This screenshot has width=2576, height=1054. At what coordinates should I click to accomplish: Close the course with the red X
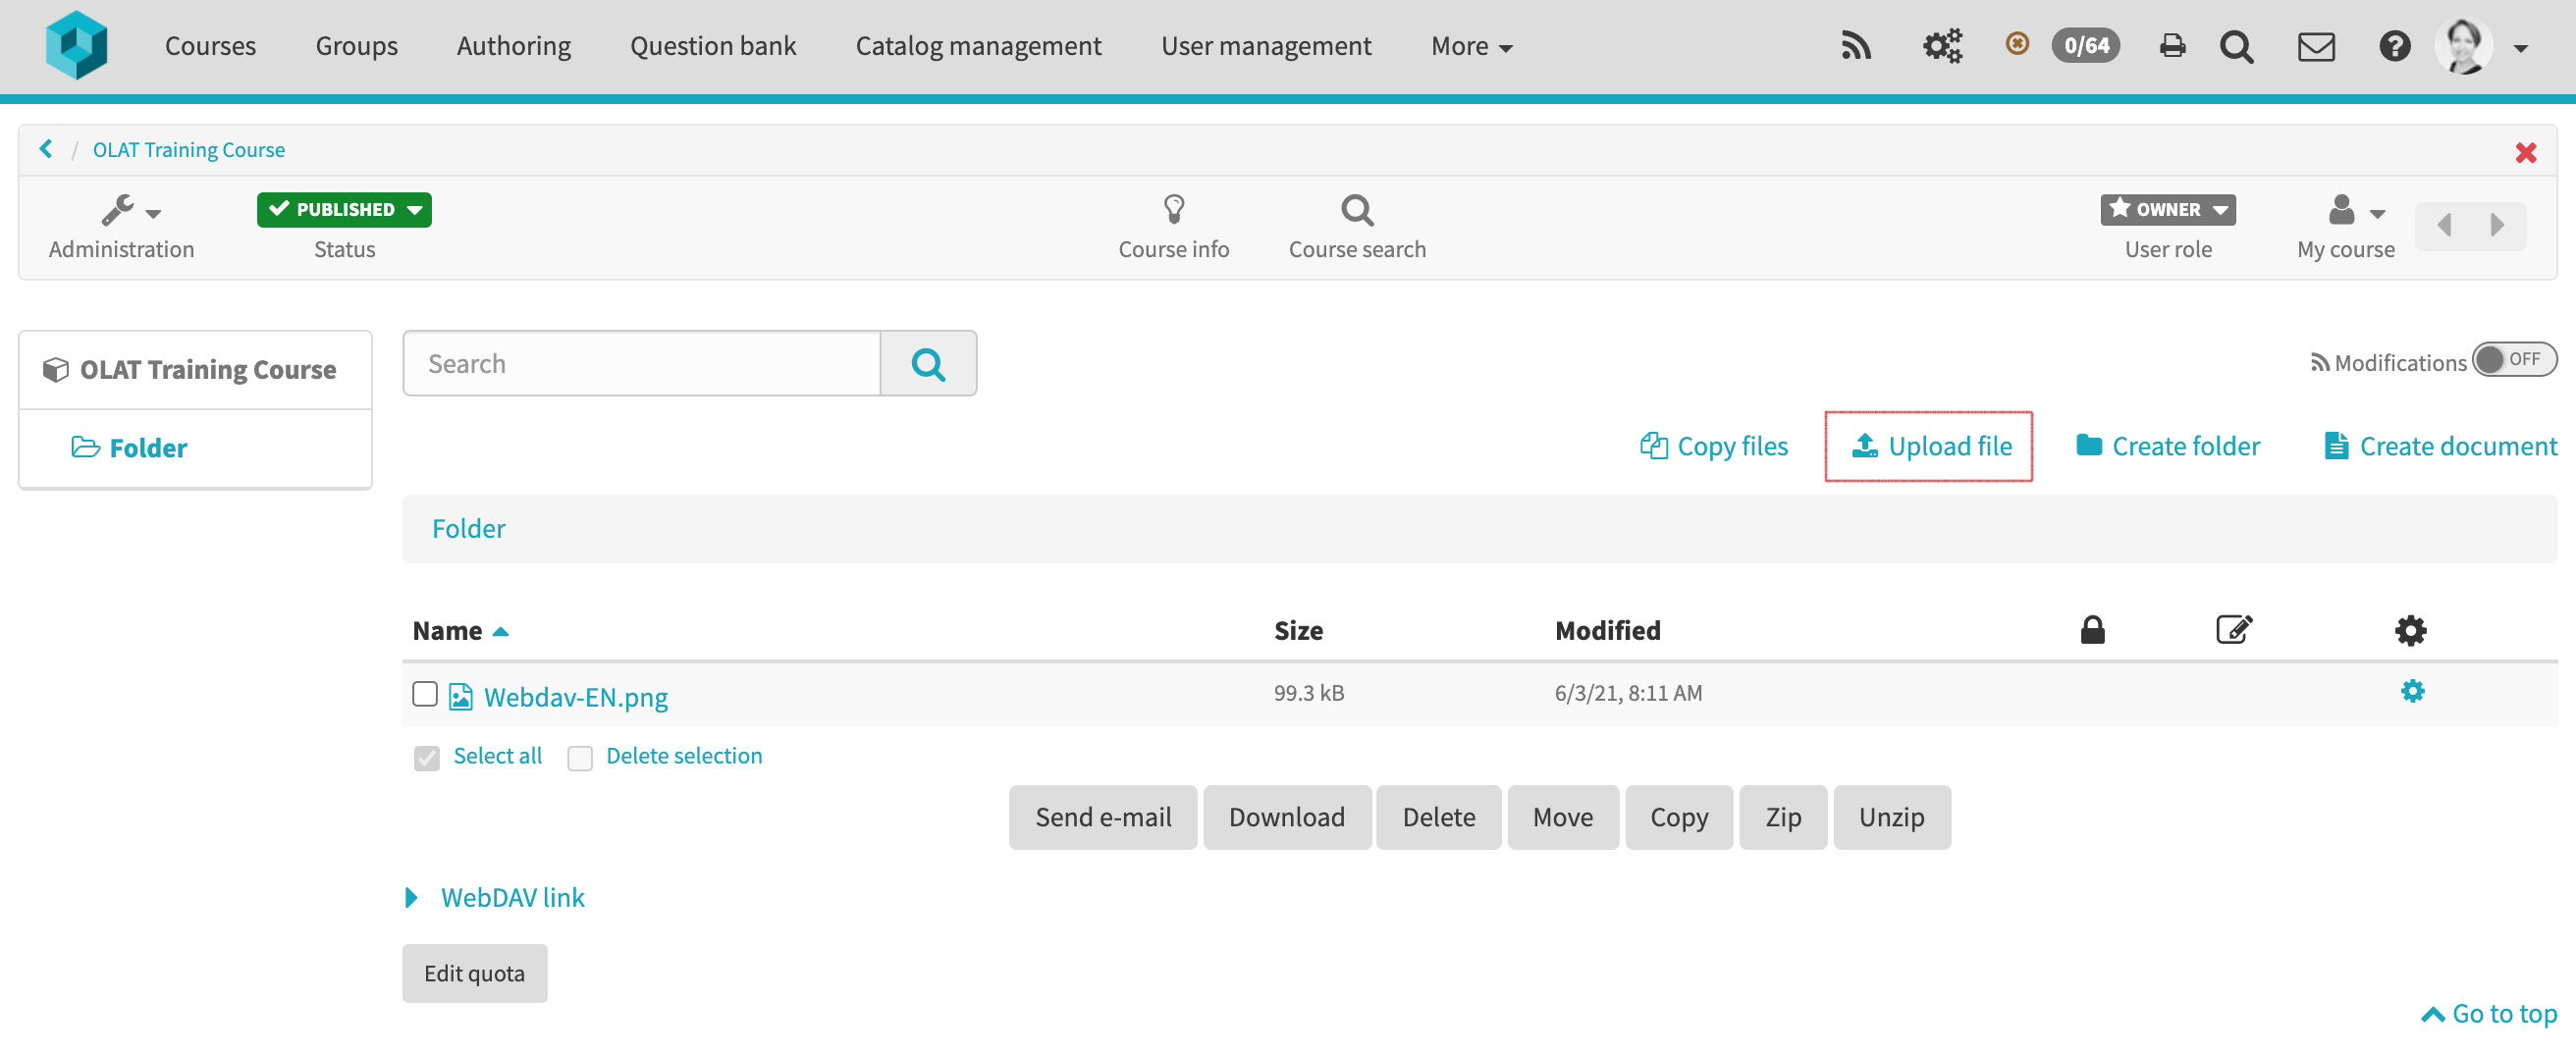pos(2526,152)
